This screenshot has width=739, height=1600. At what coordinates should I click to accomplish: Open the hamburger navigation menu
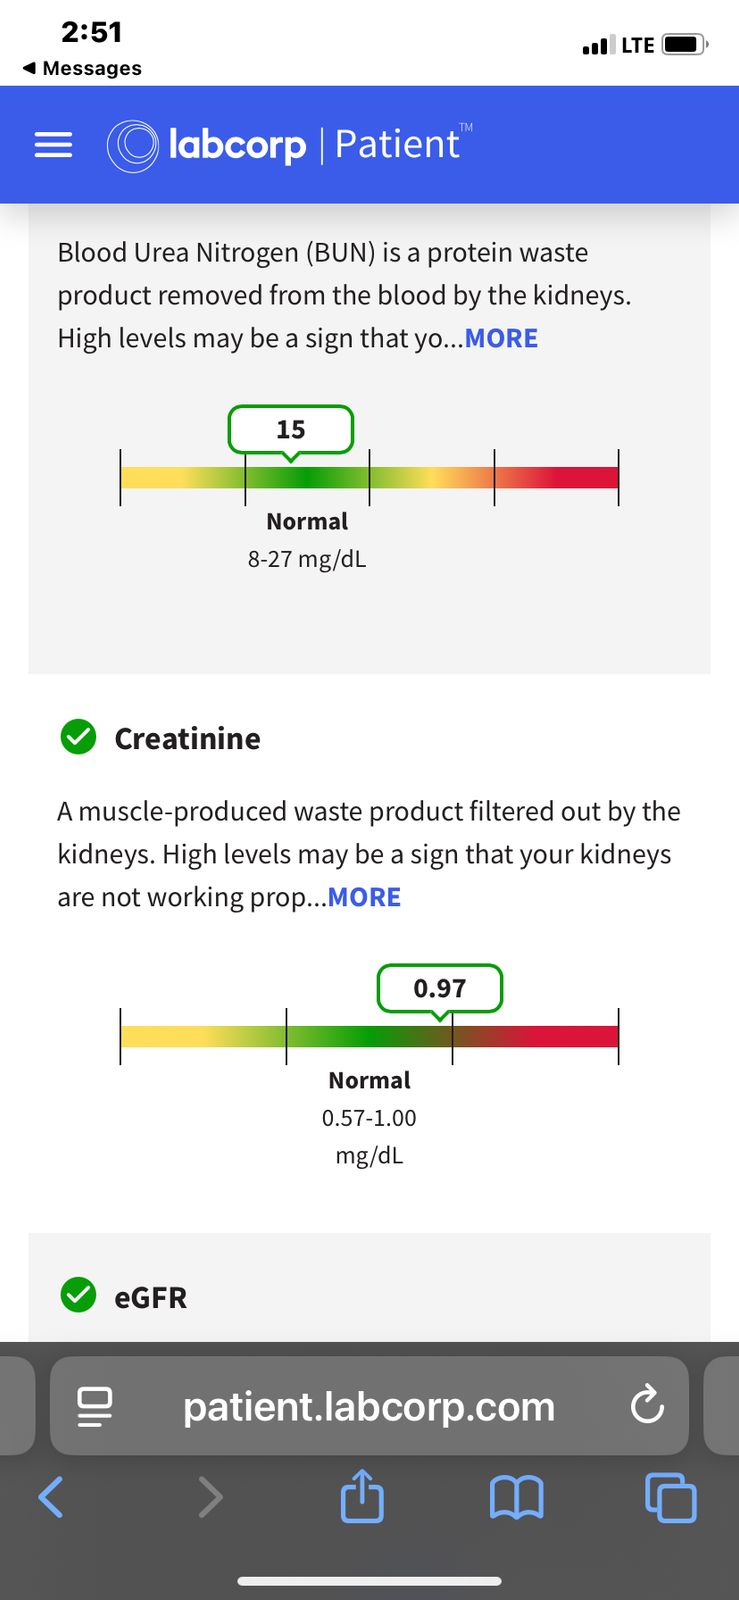(x=54, y=145)
